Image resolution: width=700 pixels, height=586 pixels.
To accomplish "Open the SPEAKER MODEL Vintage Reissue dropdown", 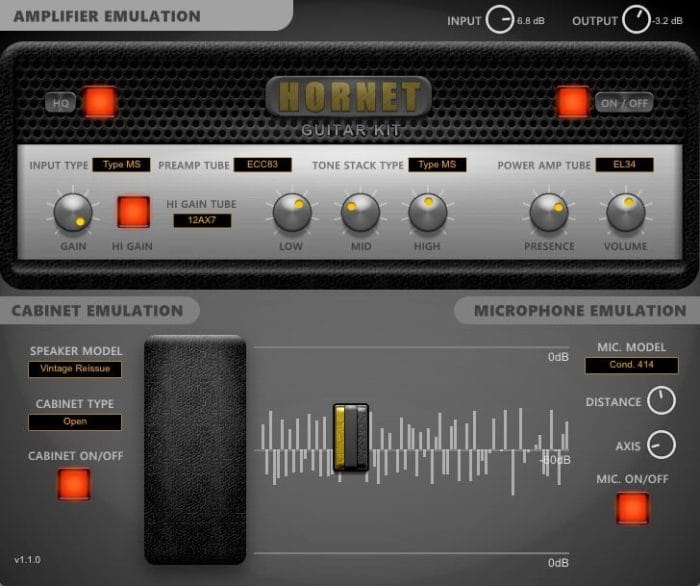I will coord(75,369).
